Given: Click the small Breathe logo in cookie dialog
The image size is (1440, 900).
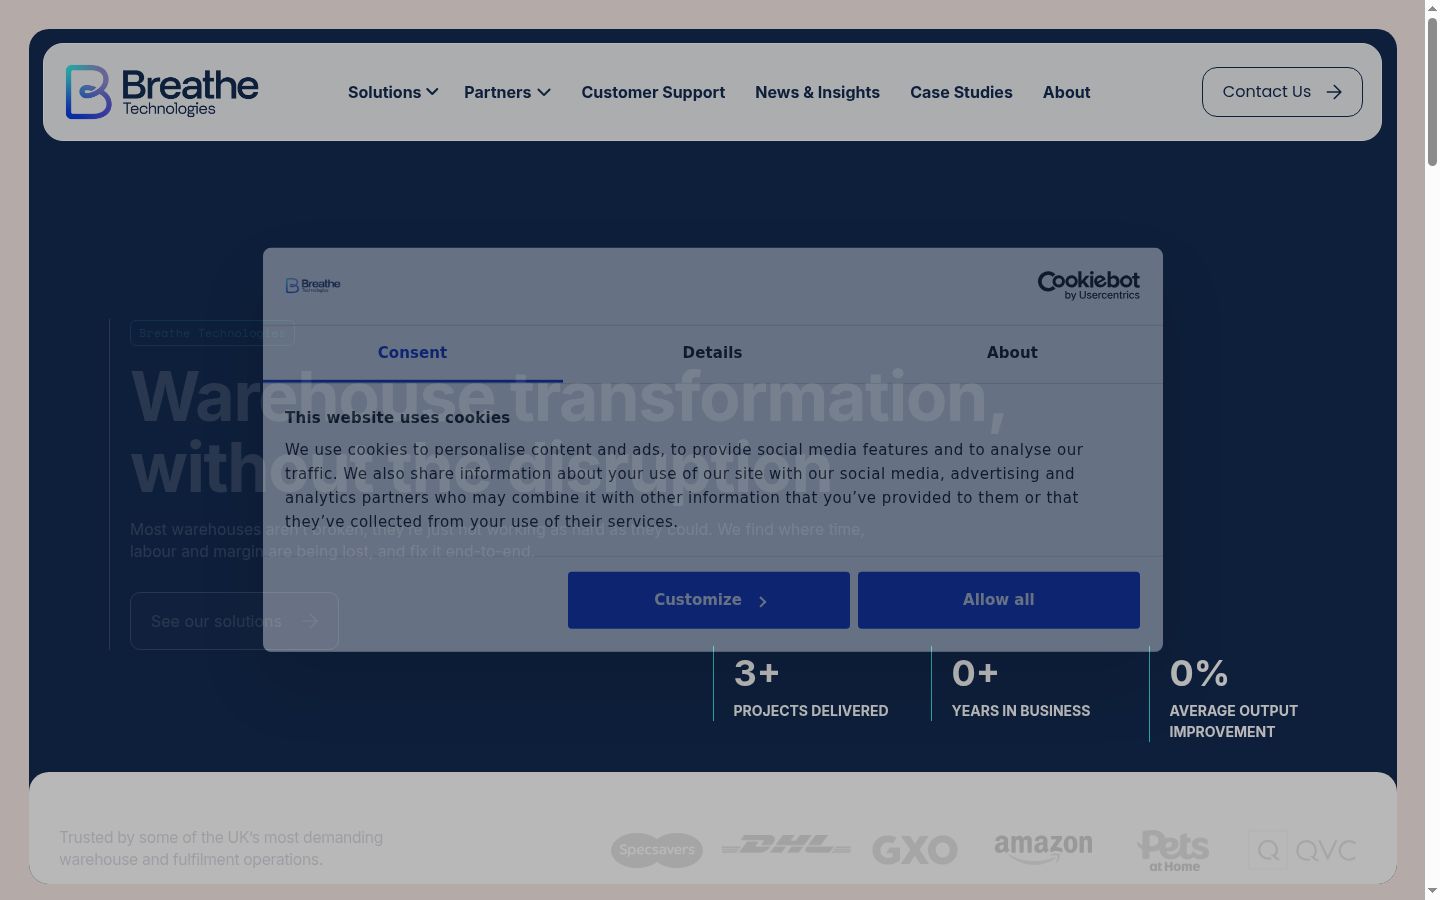Looking at the screenshot, I should (313, 285).
